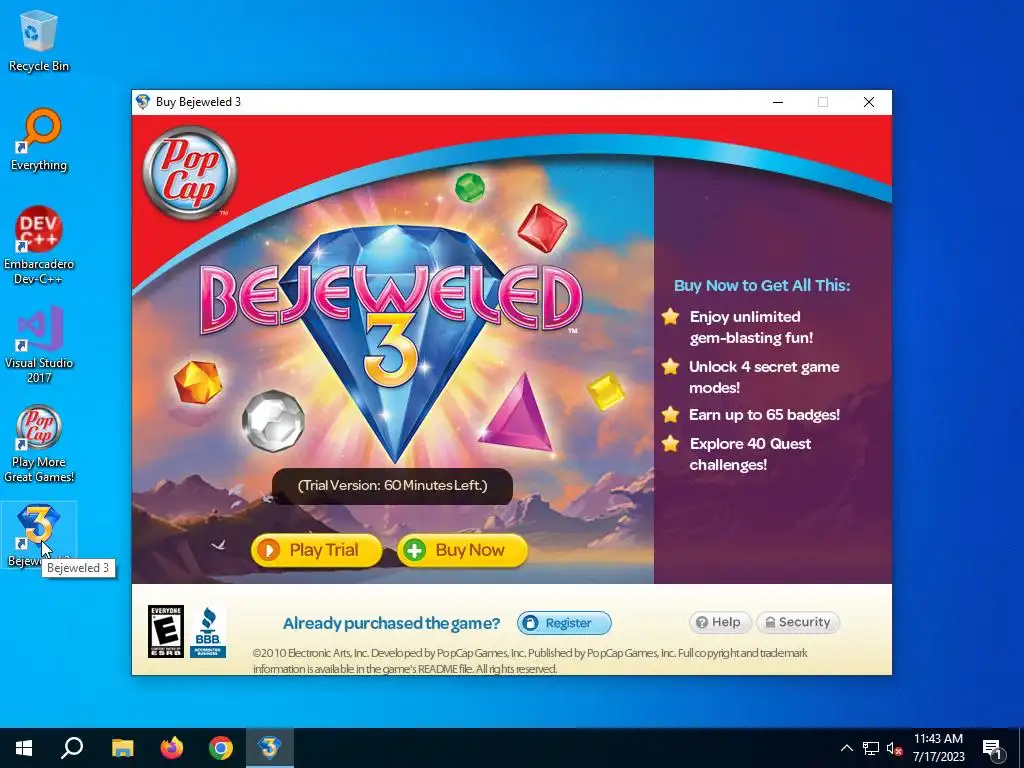The width and height of the screenshot is (1024, 768).
Task: Click the BBB accredited business badge
Action: tap(208, 632)
